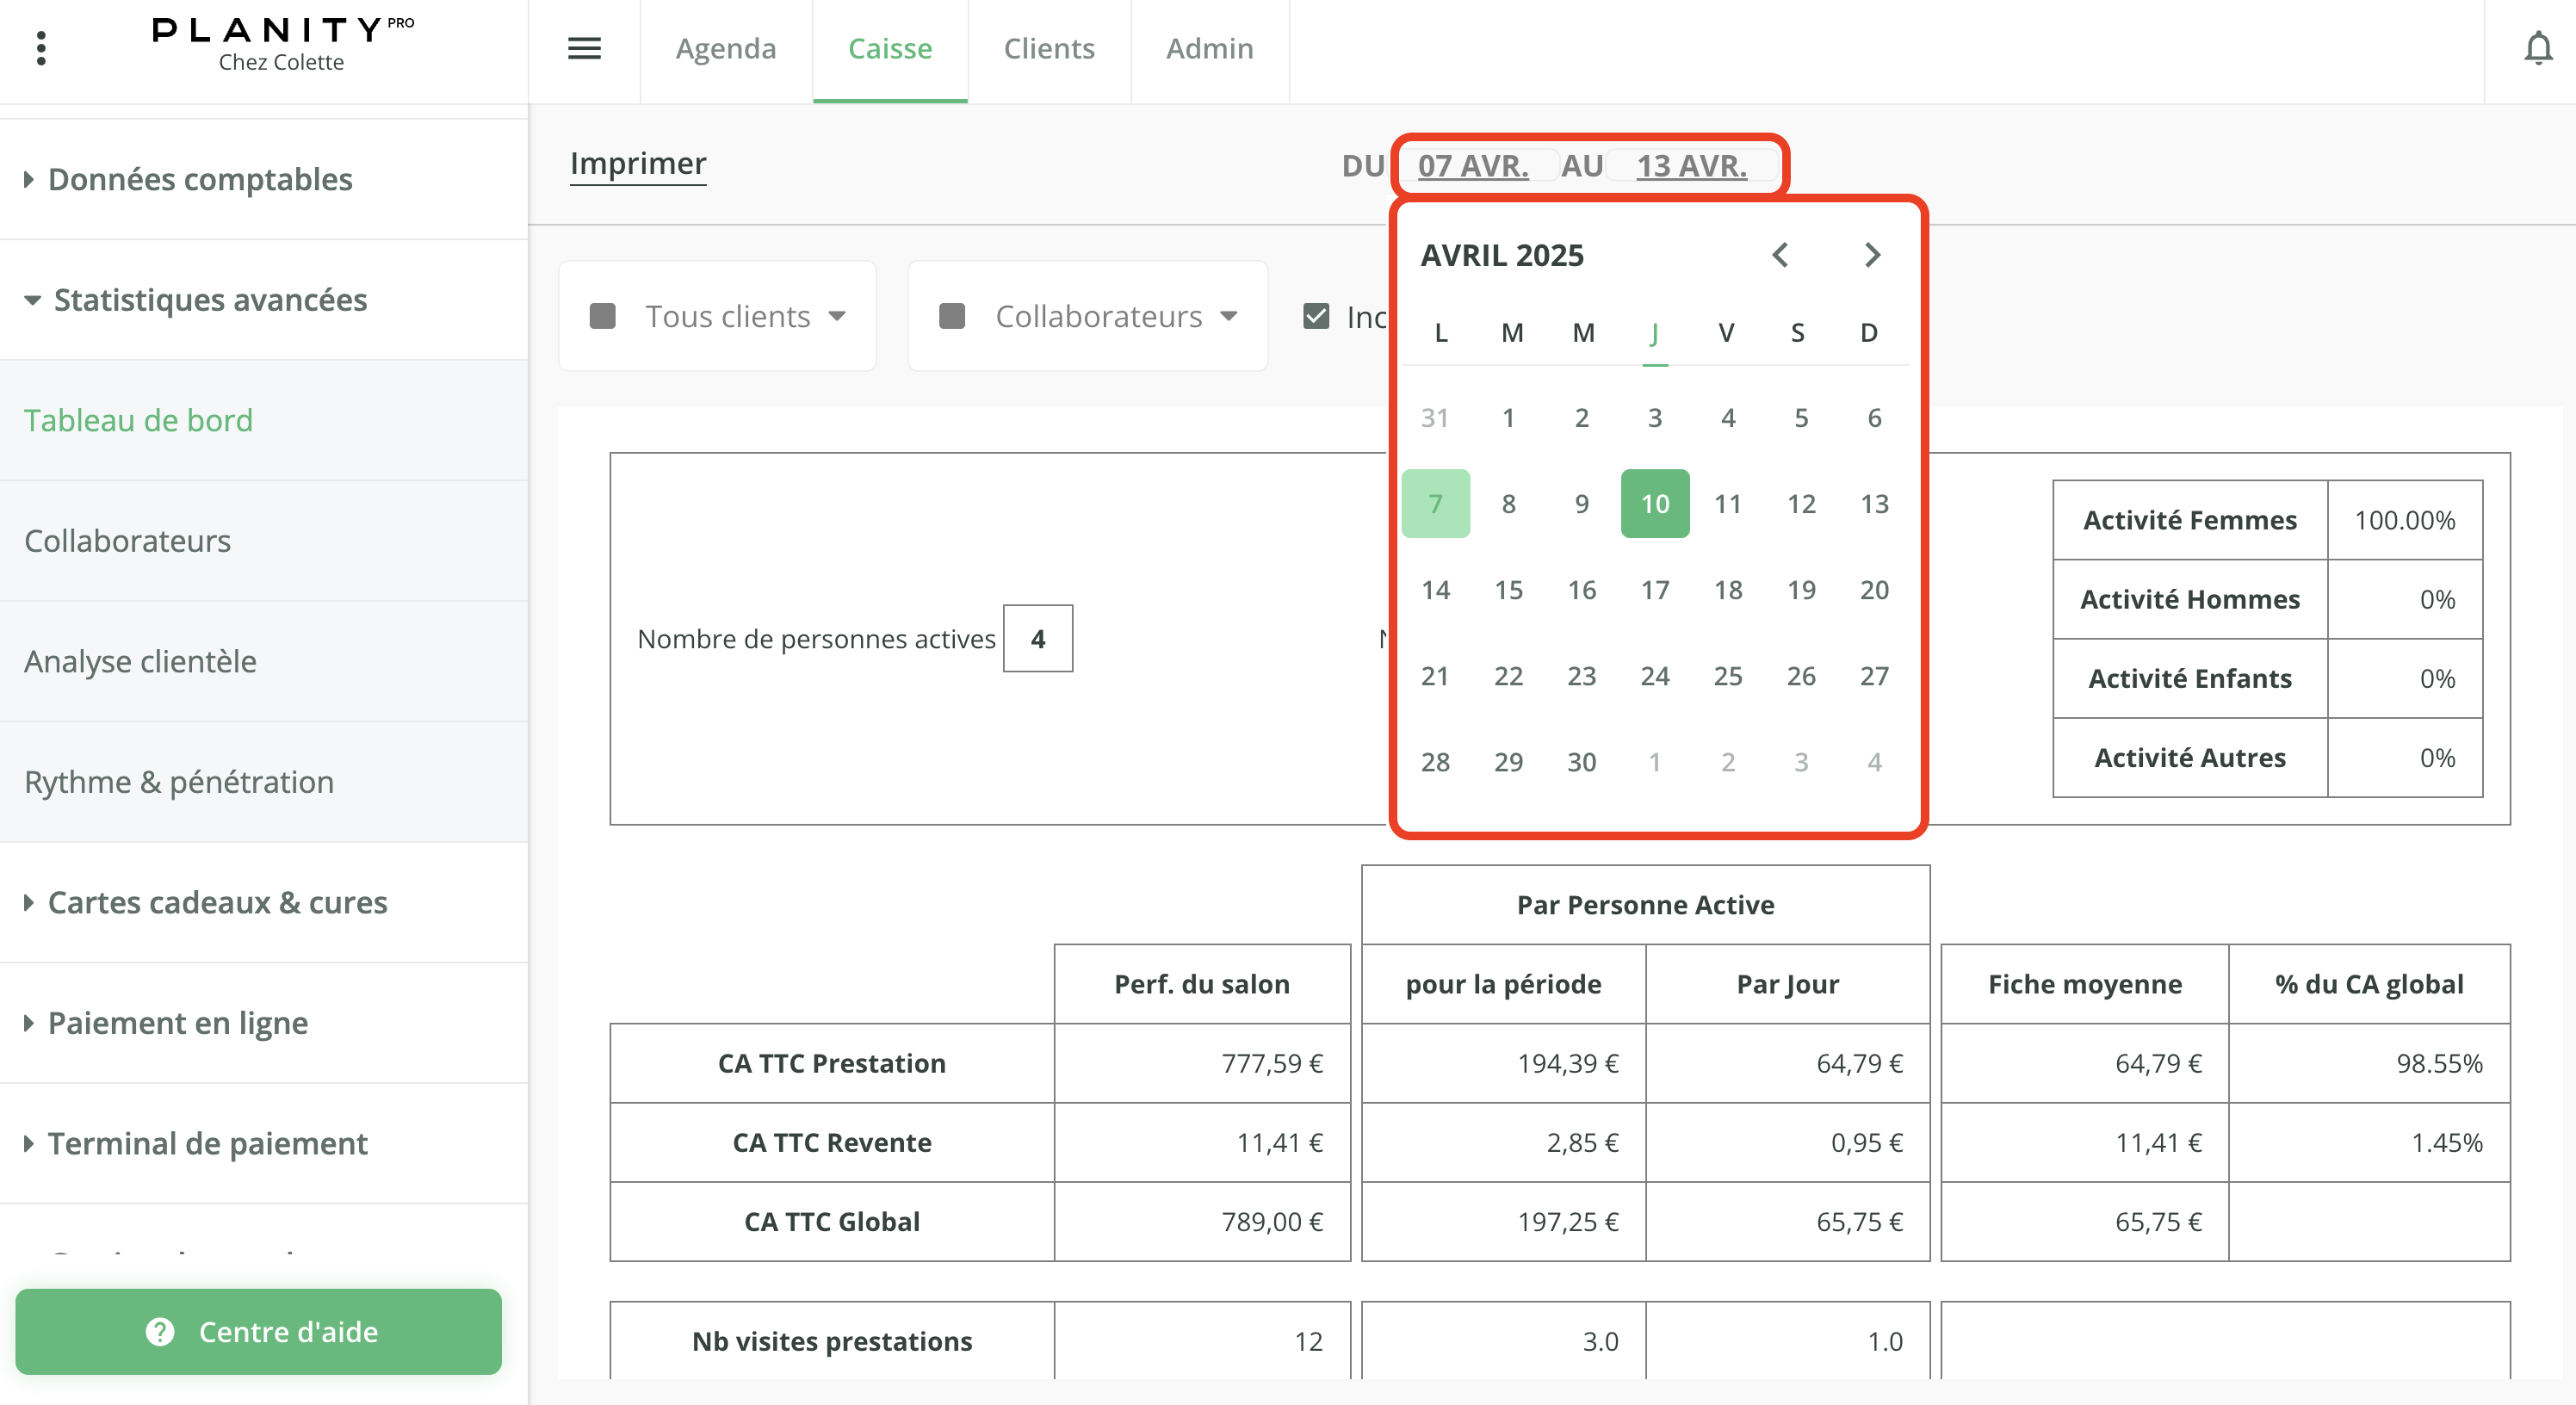Click the help question mark icon
Screen dimensions: 2576x1405
pyautogui.click(x=160, y=1331)
